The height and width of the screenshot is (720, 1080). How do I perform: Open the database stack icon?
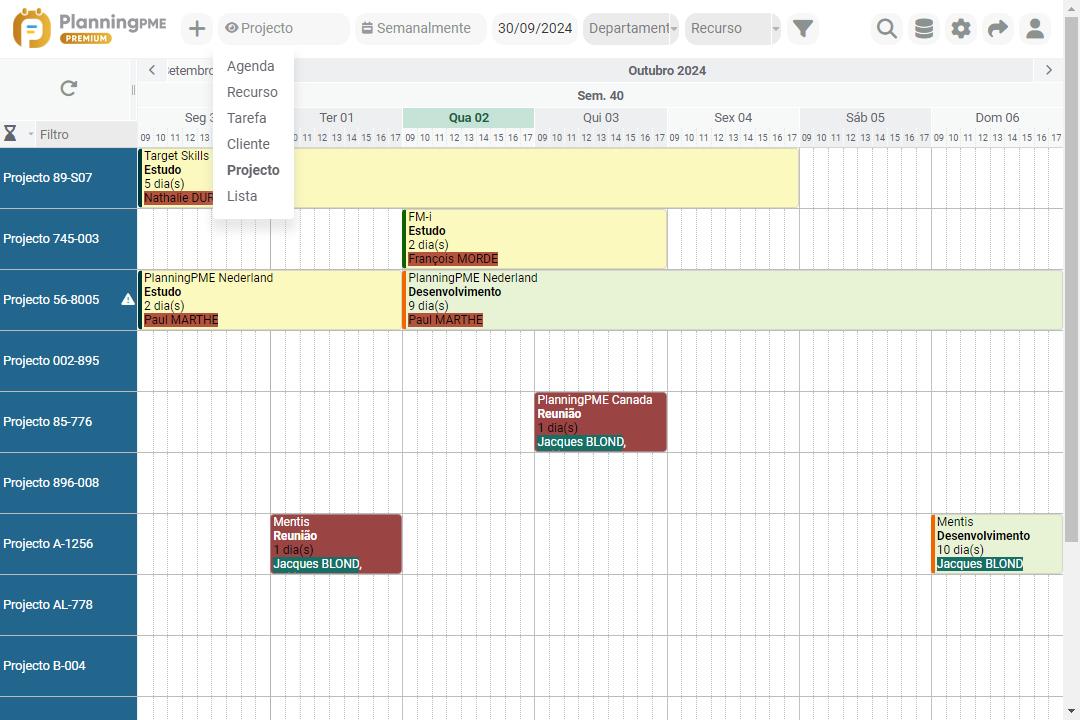click(924, 28)
